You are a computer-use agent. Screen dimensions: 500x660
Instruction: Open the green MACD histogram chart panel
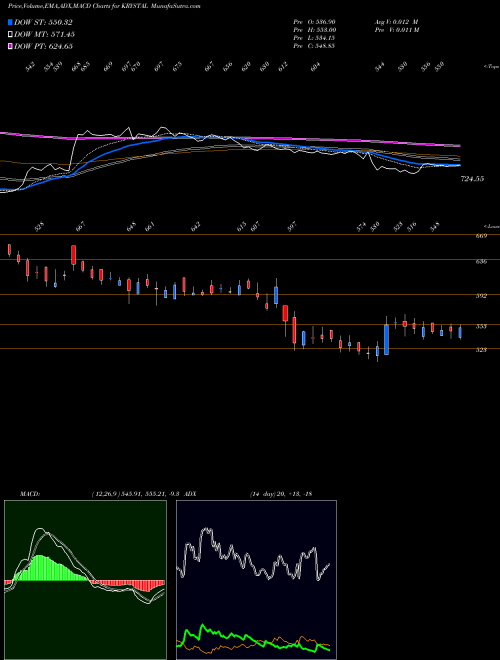coord(85,580)
